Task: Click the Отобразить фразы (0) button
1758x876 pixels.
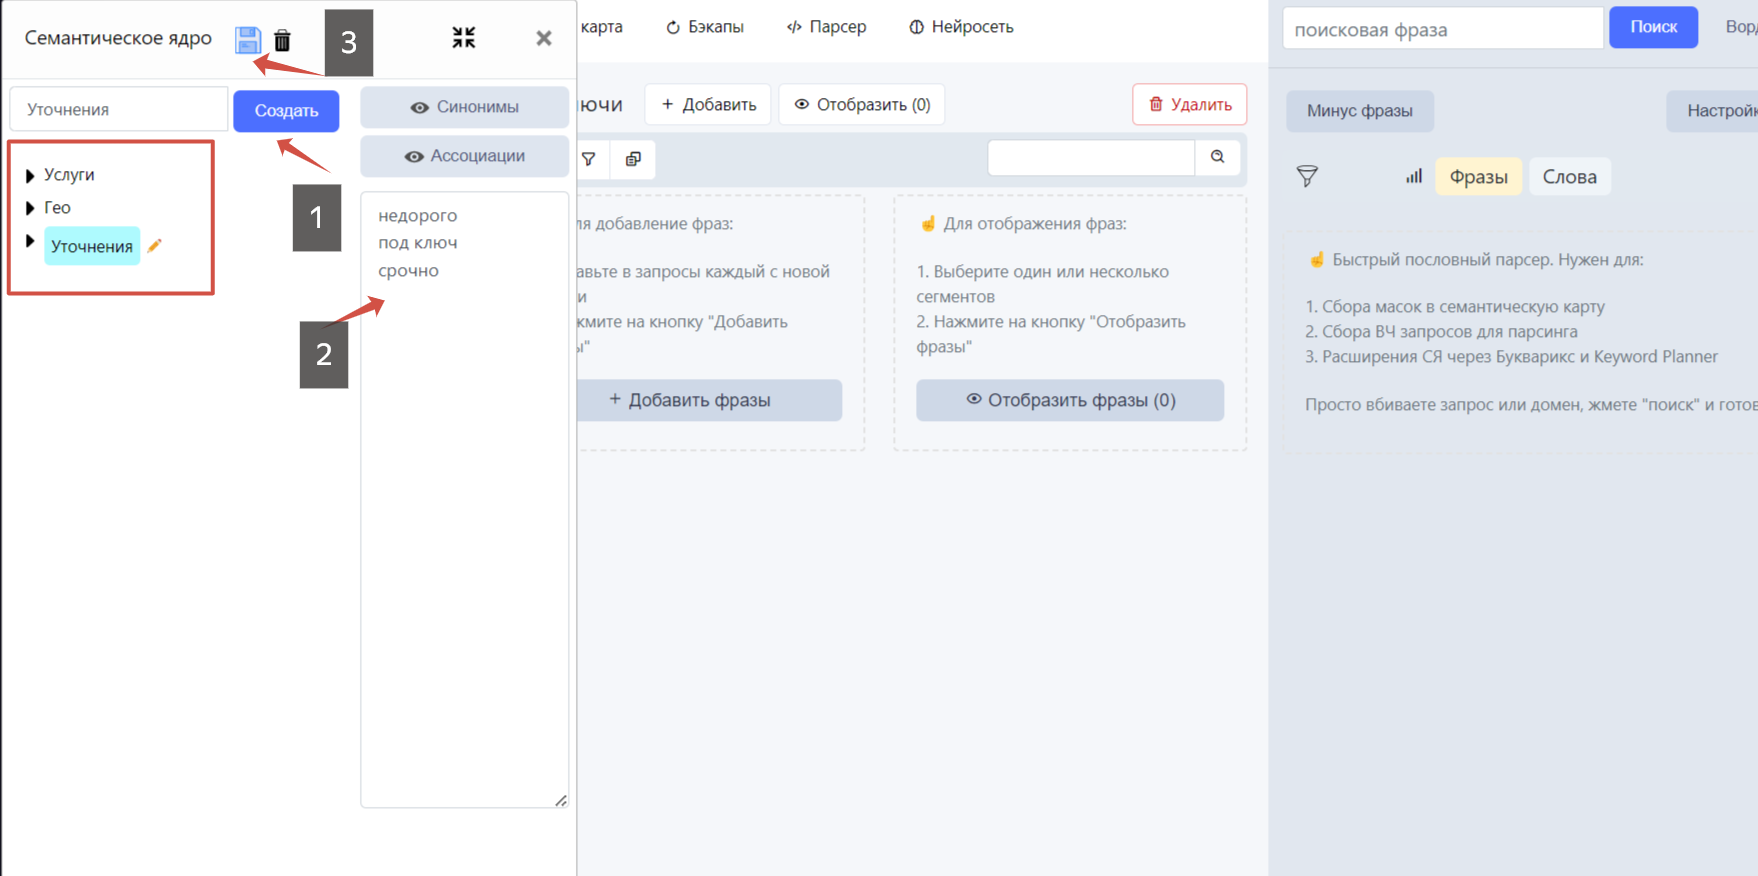Action: point(1070,400)
